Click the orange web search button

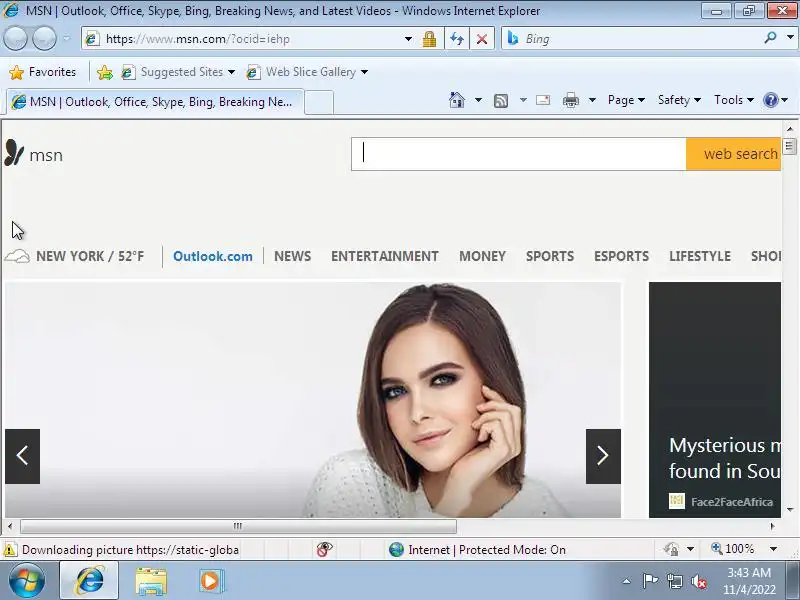pyautogui.click(x=733, y=154)
